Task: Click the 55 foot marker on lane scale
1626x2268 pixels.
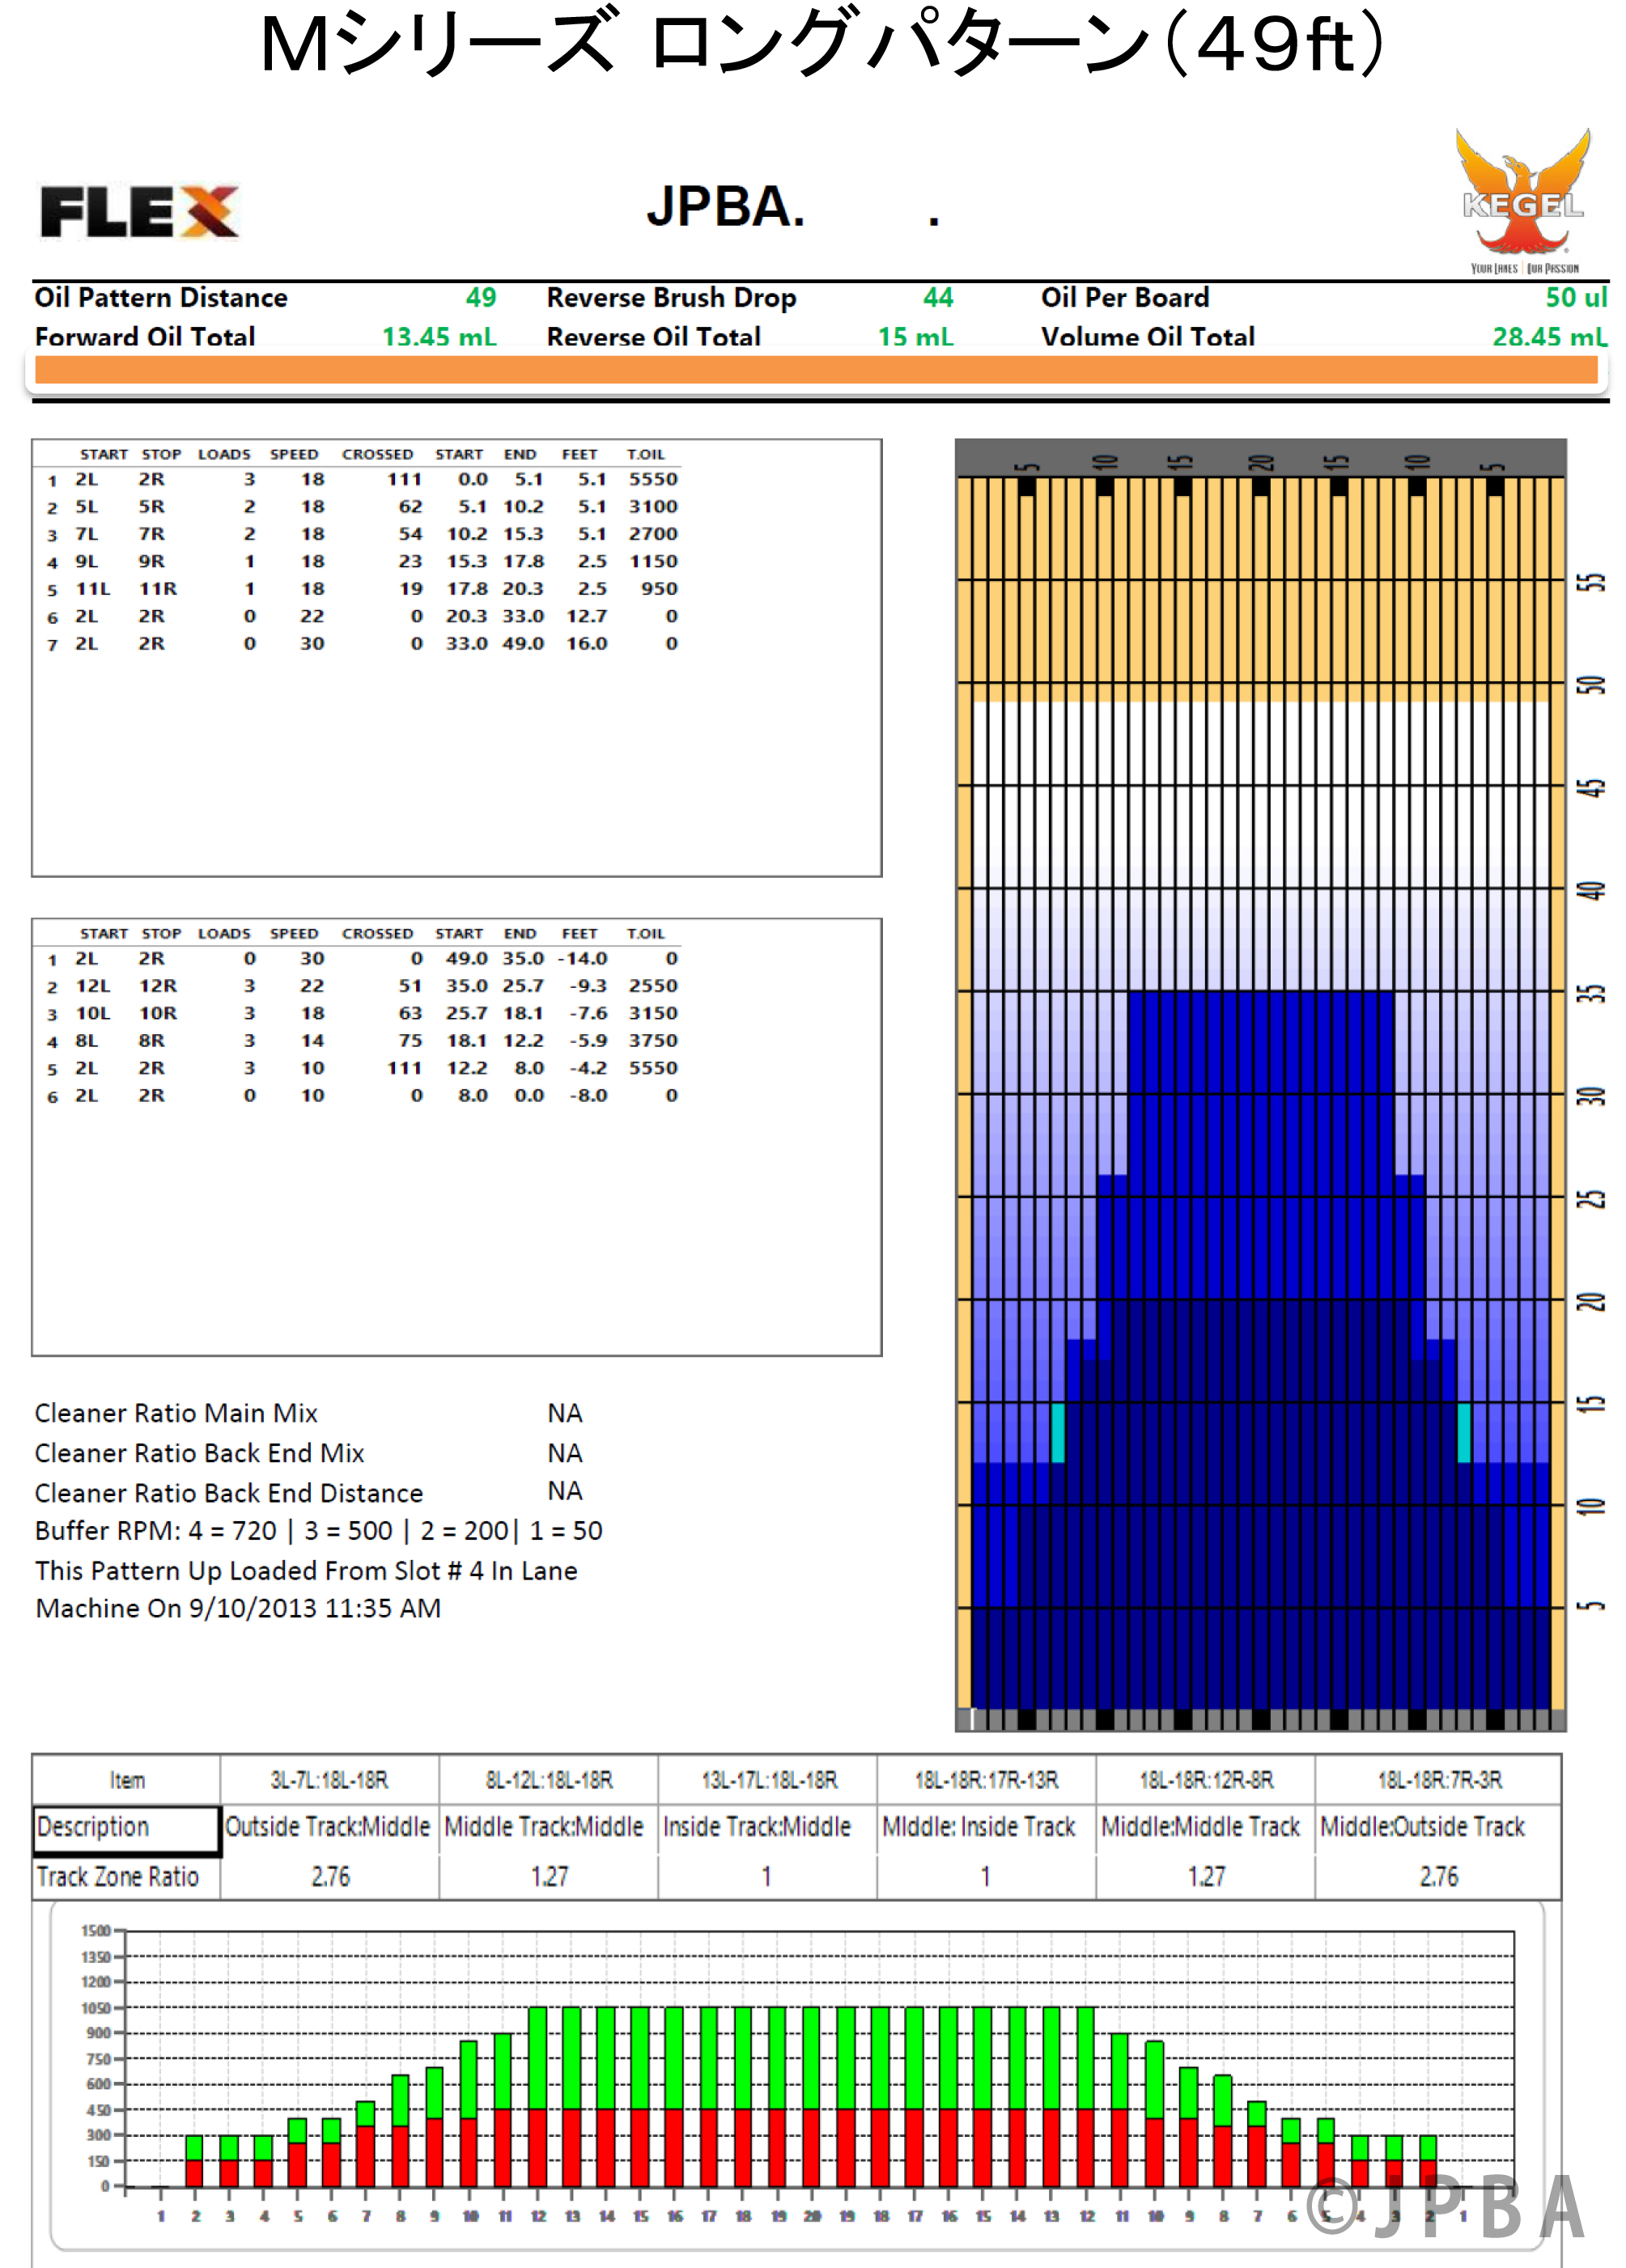Action: pos(1590,582)
